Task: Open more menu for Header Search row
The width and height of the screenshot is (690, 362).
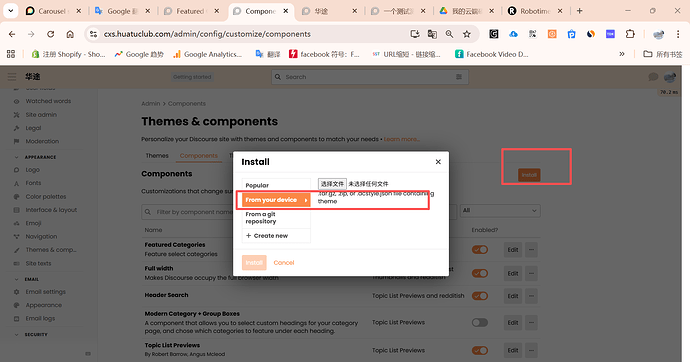Action: (531, 296)
